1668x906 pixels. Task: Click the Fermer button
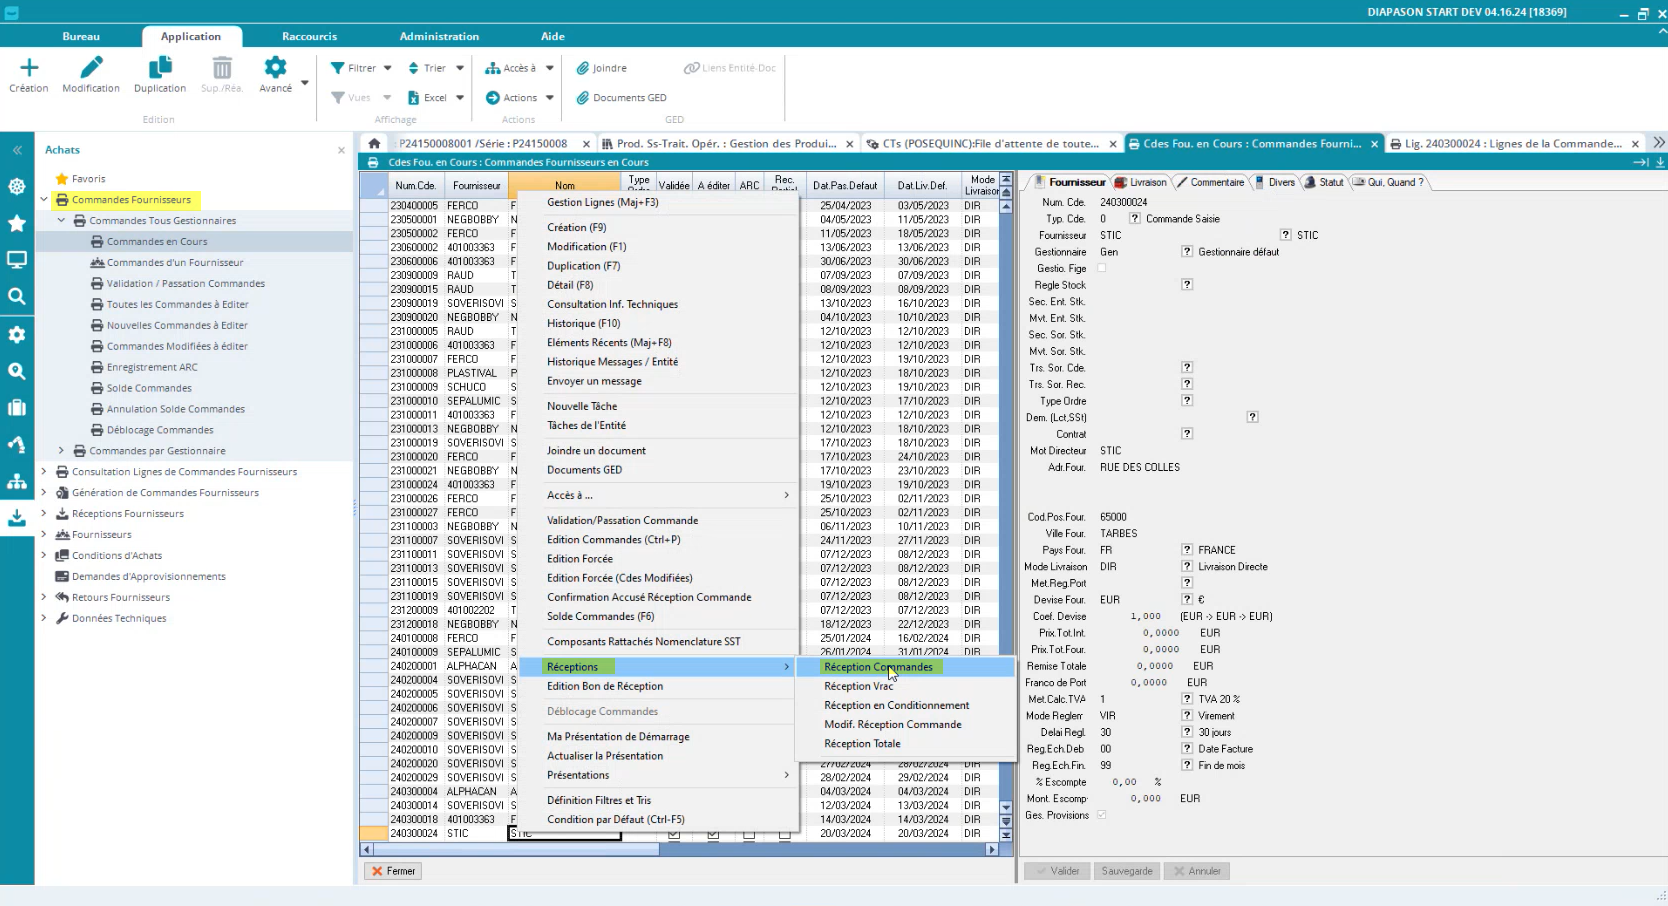(393, 871)
